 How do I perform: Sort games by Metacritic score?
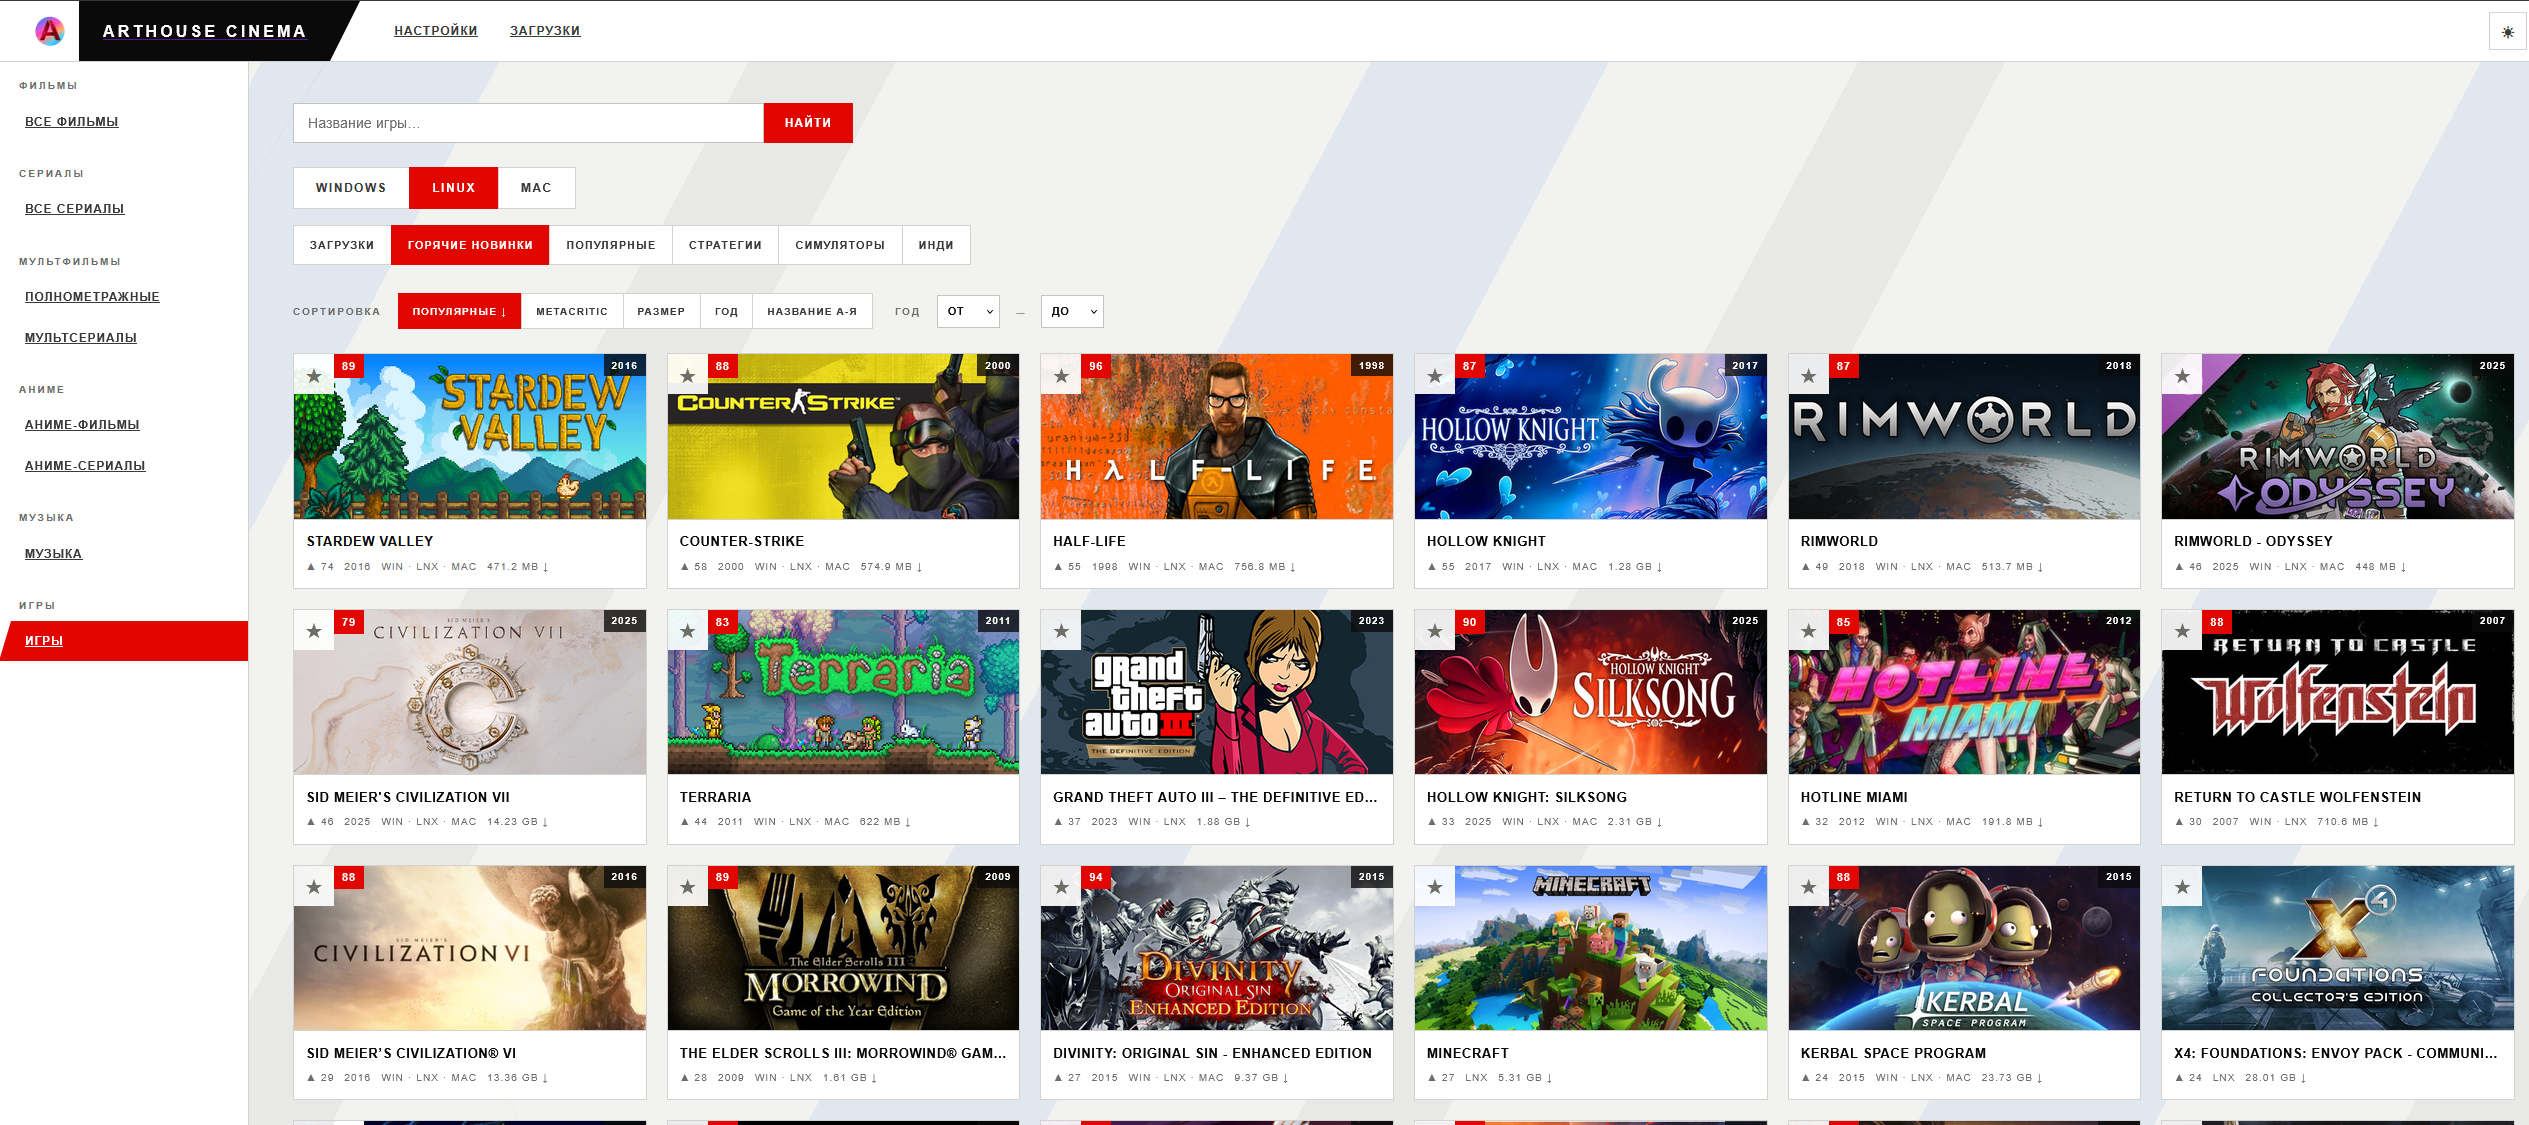pyautogui.click(x=572, y=311)
